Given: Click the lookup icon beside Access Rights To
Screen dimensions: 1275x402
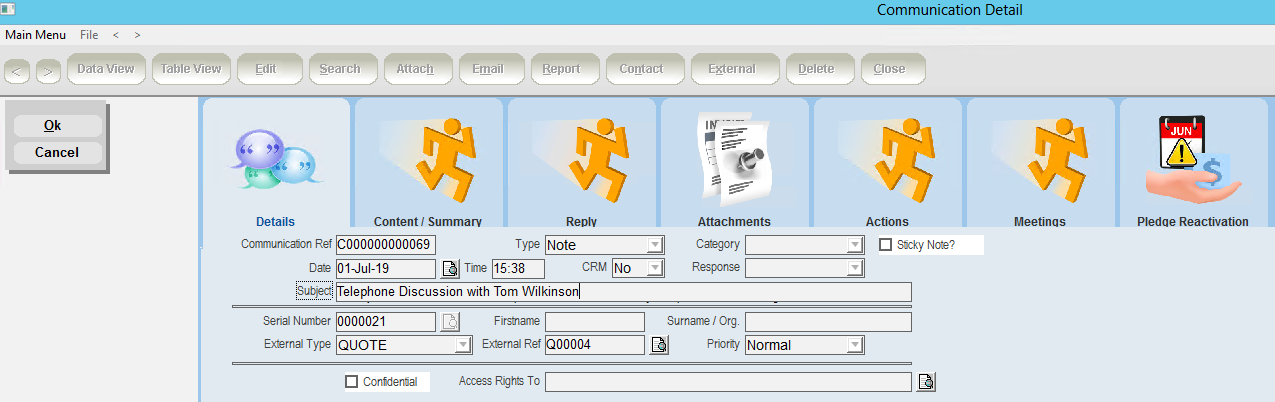Looking at the screenshot, I should point(926,382).
